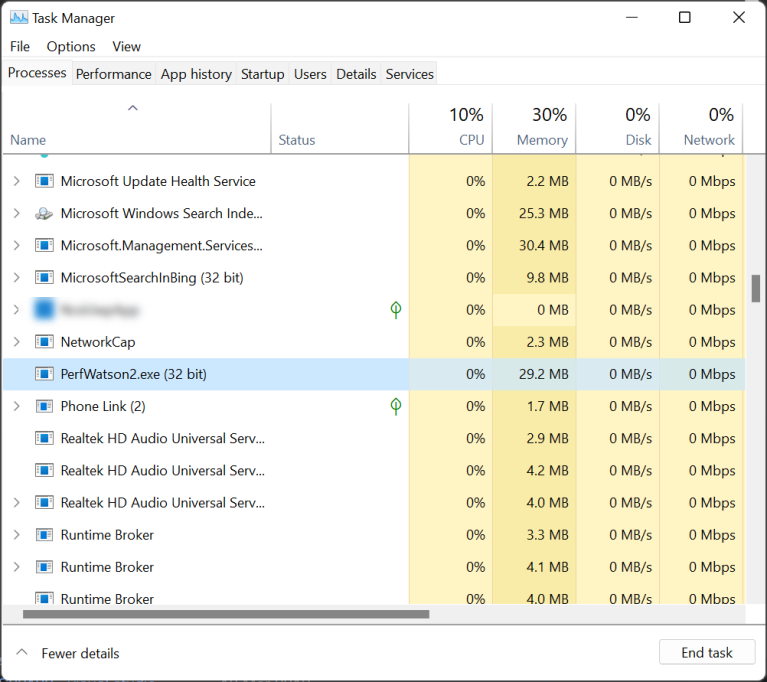Sort processes by CPU column header
The image size is (767, 682).
(451, 128)
